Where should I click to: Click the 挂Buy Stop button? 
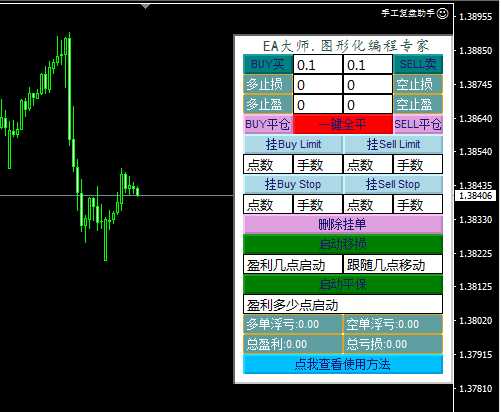point(293,184)
